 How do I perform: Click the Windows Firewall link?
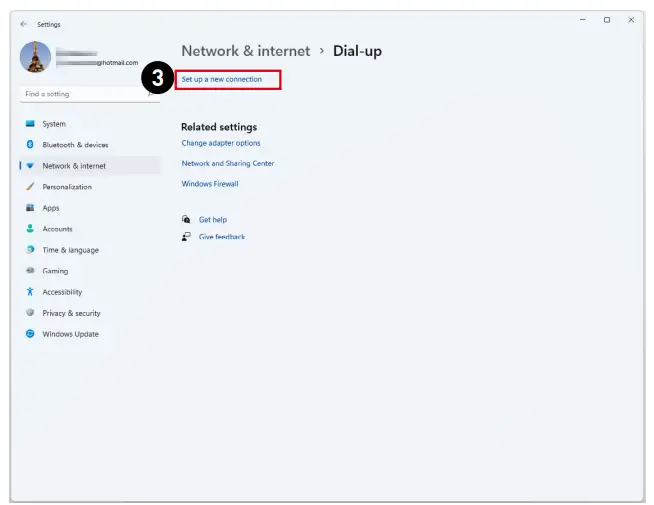tap(209, 184)
